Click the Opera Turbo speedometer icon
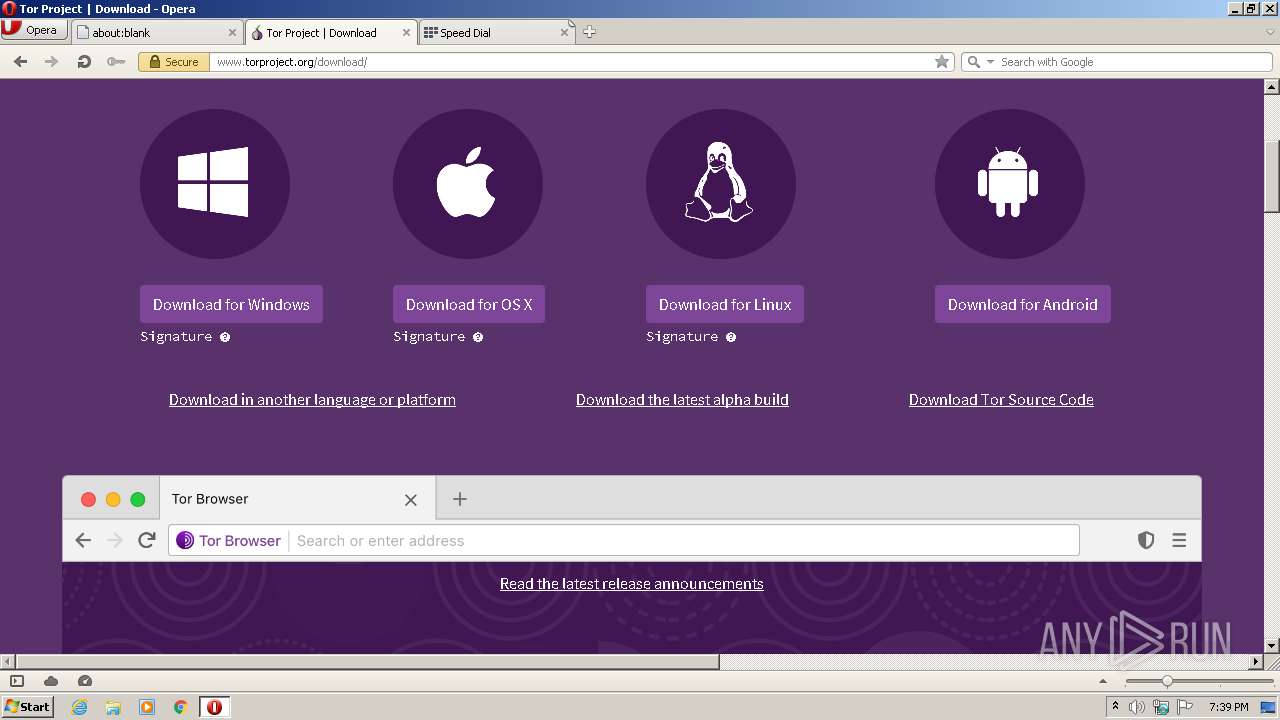Viewport: 1280px width, 720px height. point(85,681)
